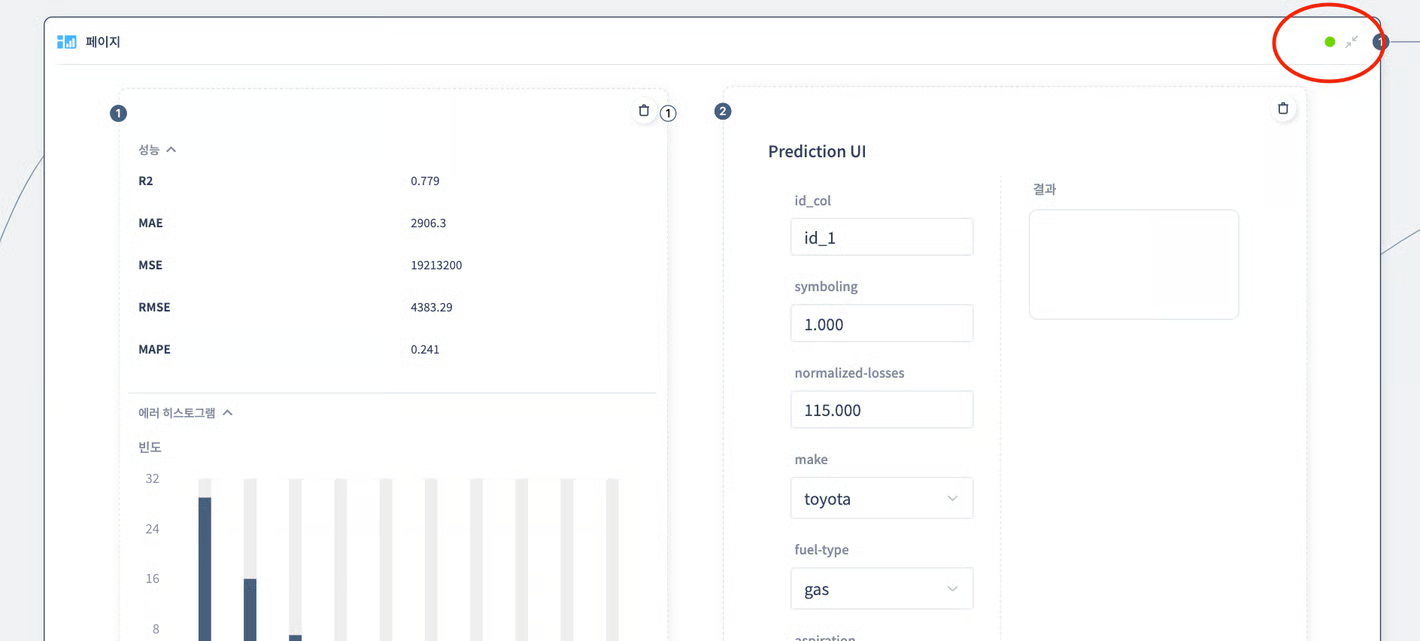Open the make dropdown showing toyota
The image size is (1420, 641).
click(x=881, y=498)
